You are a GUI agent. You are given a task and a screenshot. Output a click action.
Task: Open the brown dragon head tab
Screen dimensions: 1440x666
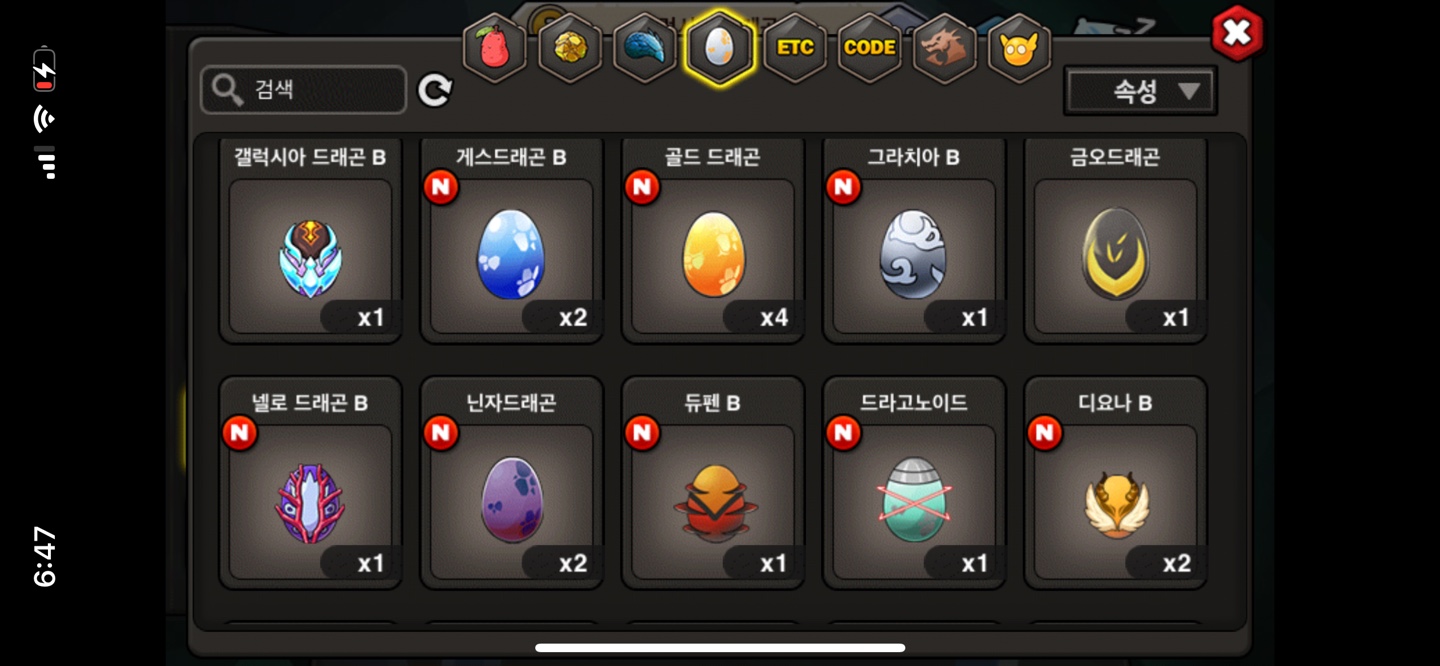[945, 48]
